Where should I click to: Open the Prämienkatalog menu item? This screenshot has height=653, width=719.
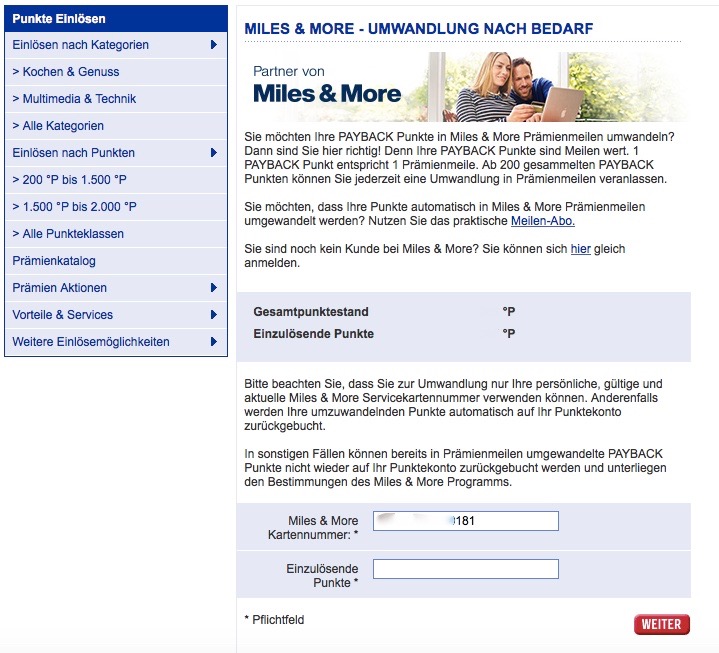click(54, 261)
